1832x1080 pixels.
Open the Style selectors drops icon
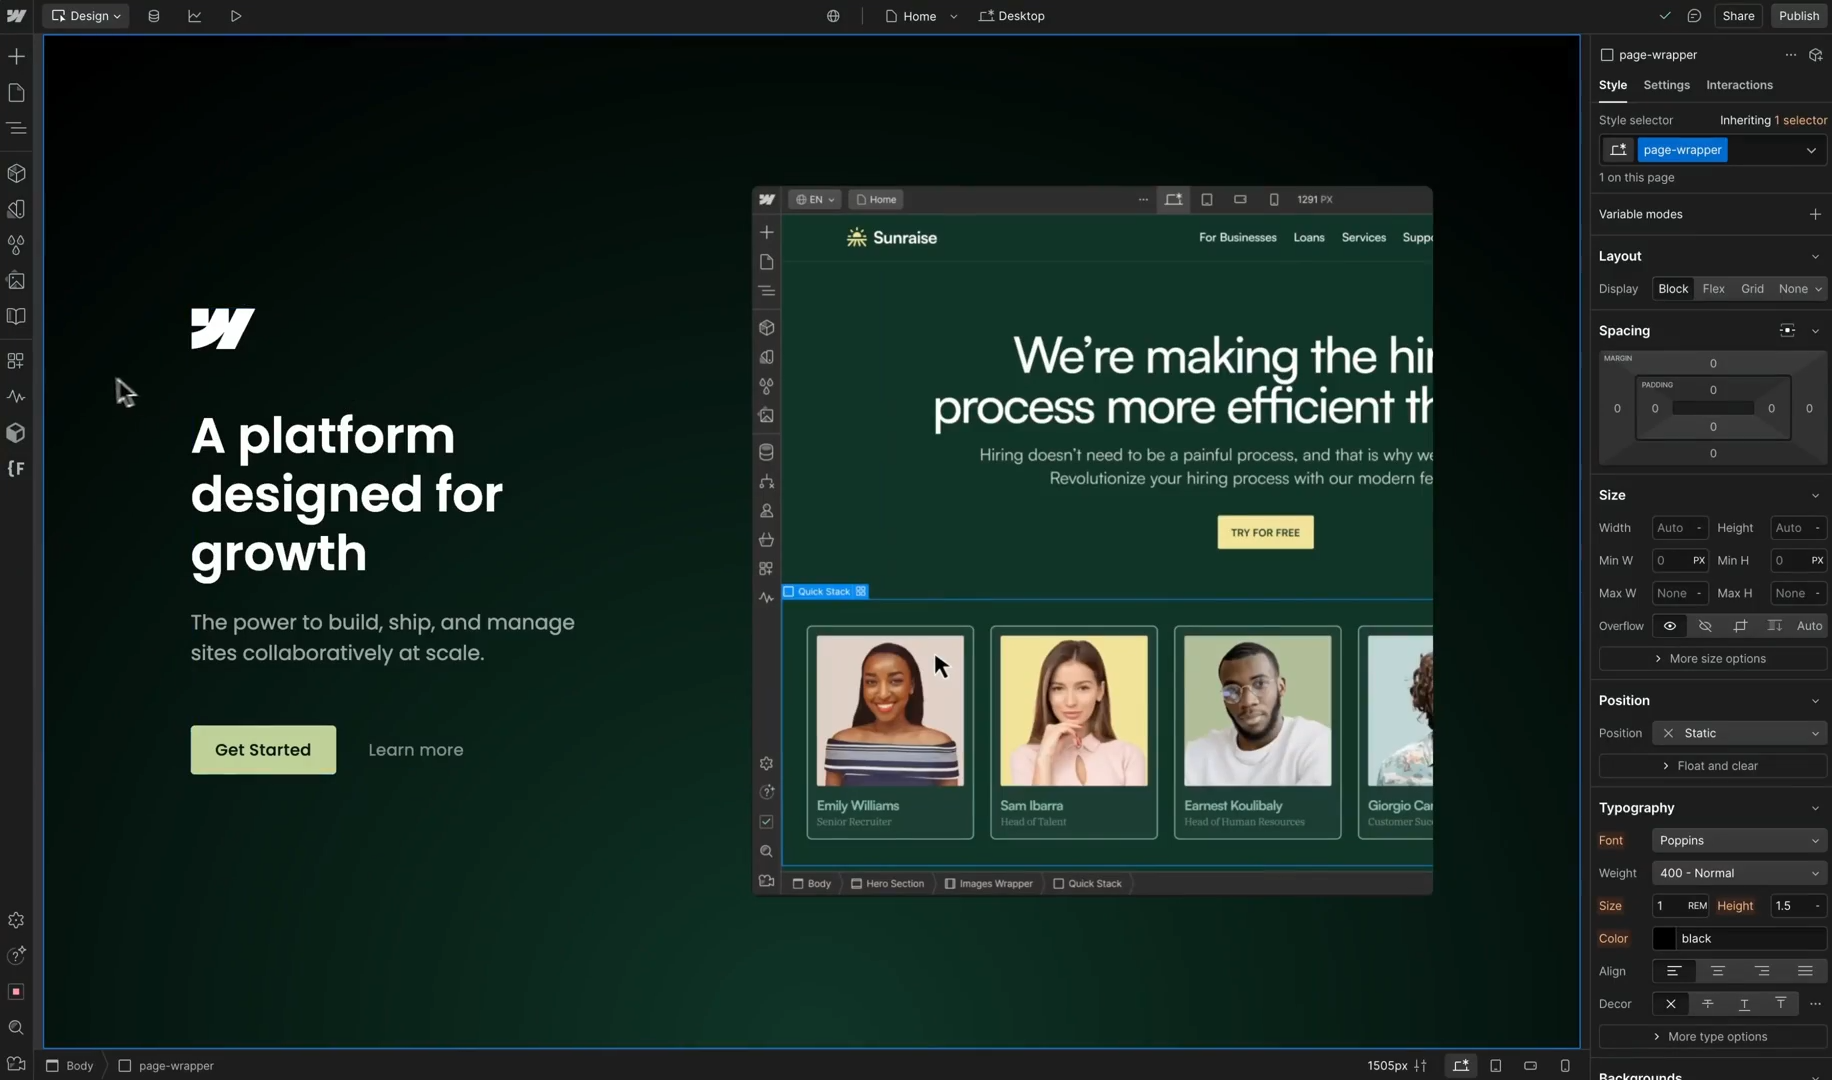coord(16,245)
